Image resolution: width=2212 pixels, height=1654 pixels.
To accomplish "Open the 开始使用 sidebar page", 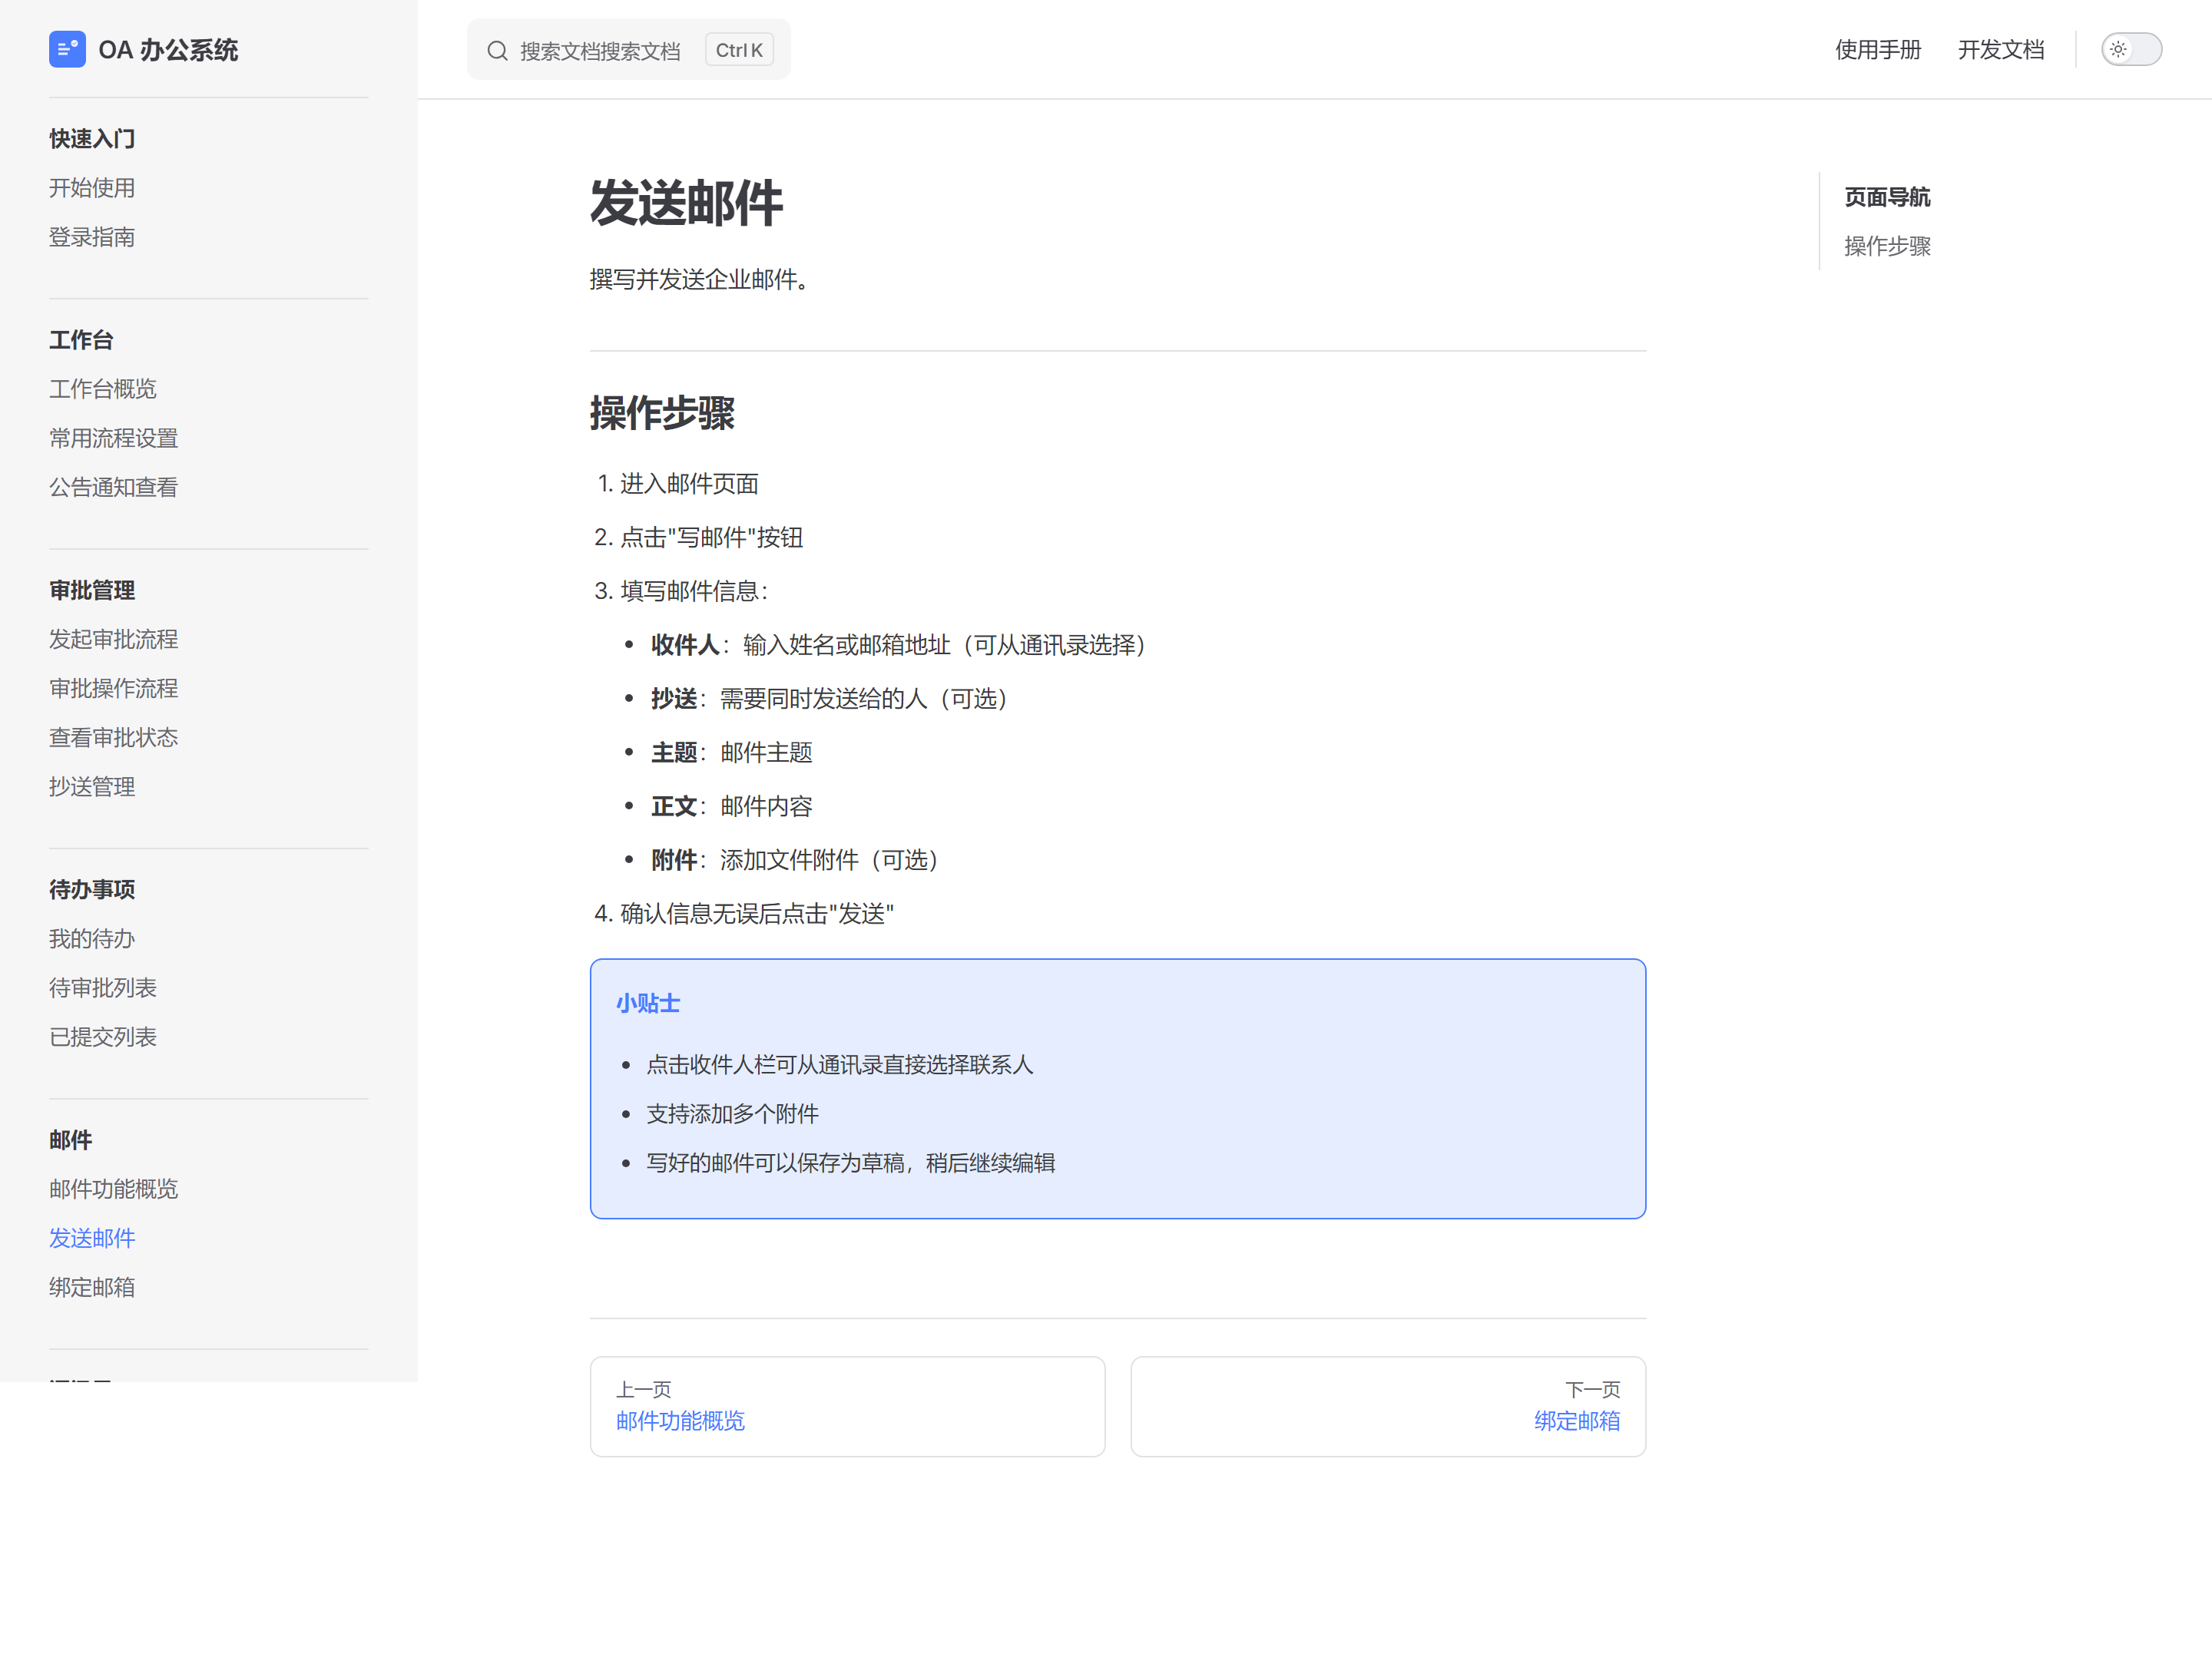I will coord(92,188).
